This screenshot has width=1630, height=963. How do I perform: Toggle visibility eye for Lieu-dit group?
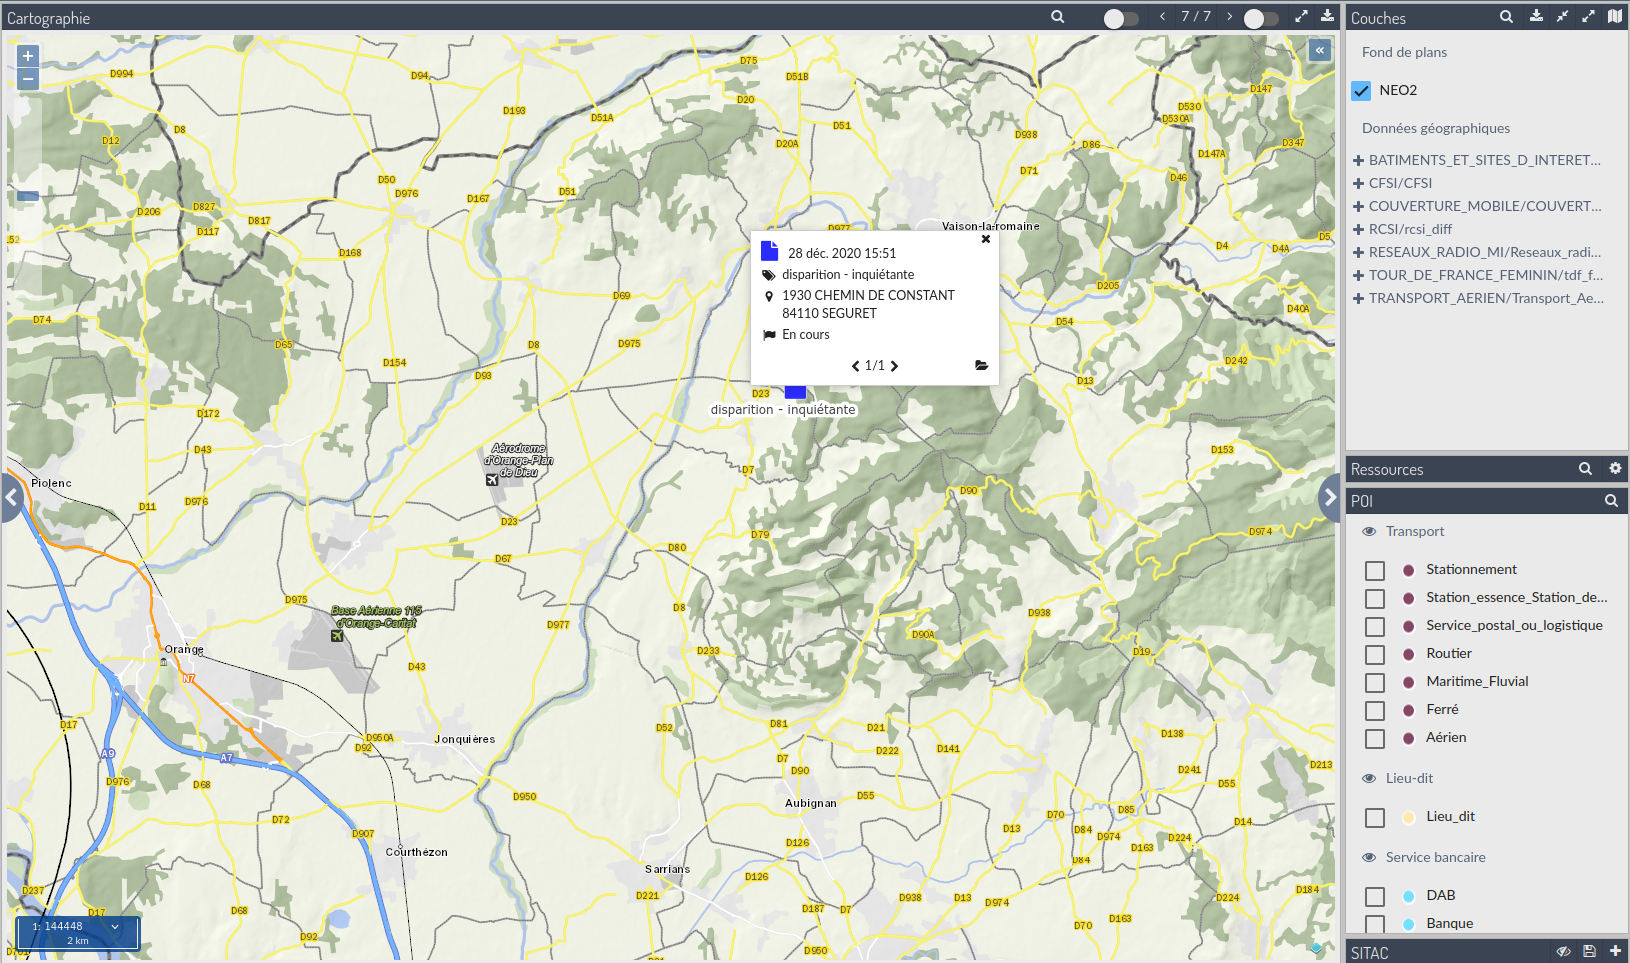coord(1369,778)
